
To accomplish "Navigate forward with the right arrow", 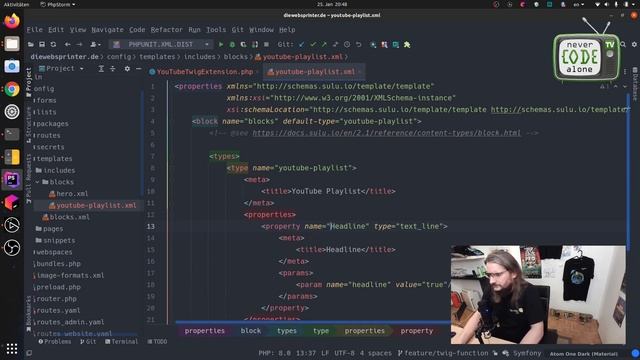I will pos(79,44).
